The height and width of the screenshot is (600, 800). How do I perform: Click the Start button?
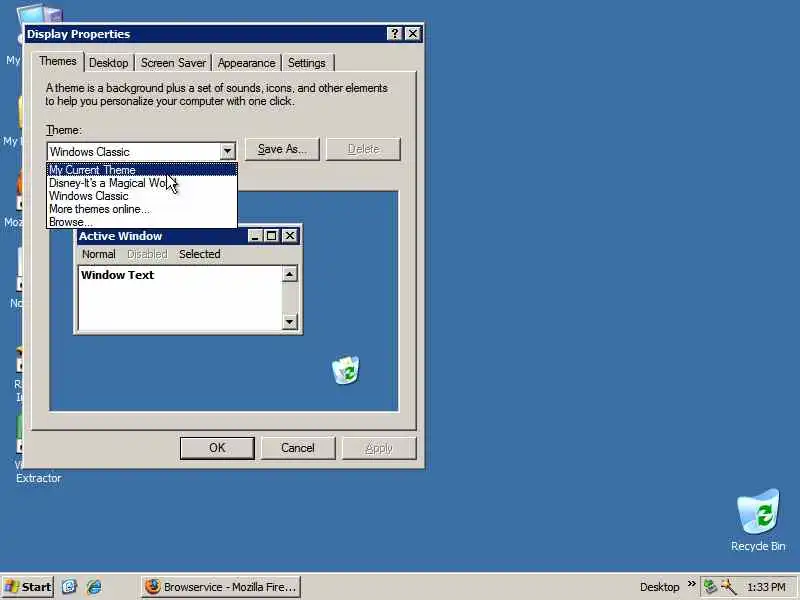click(x=28, y=587)
